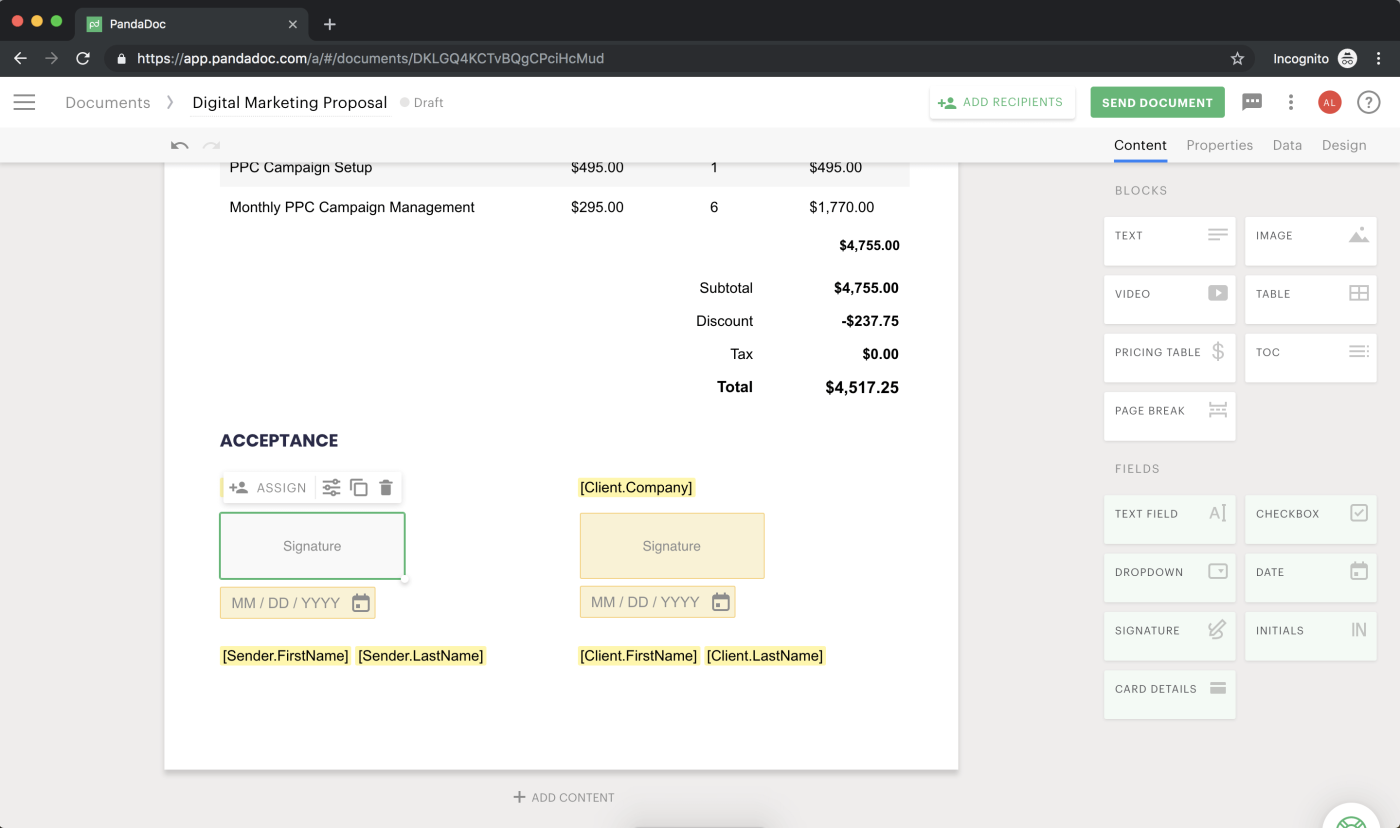The height and width of the screenshot is (828, 1400).
Task: Click the Incognito indicator icon
Action: [x=1347, y=58]
